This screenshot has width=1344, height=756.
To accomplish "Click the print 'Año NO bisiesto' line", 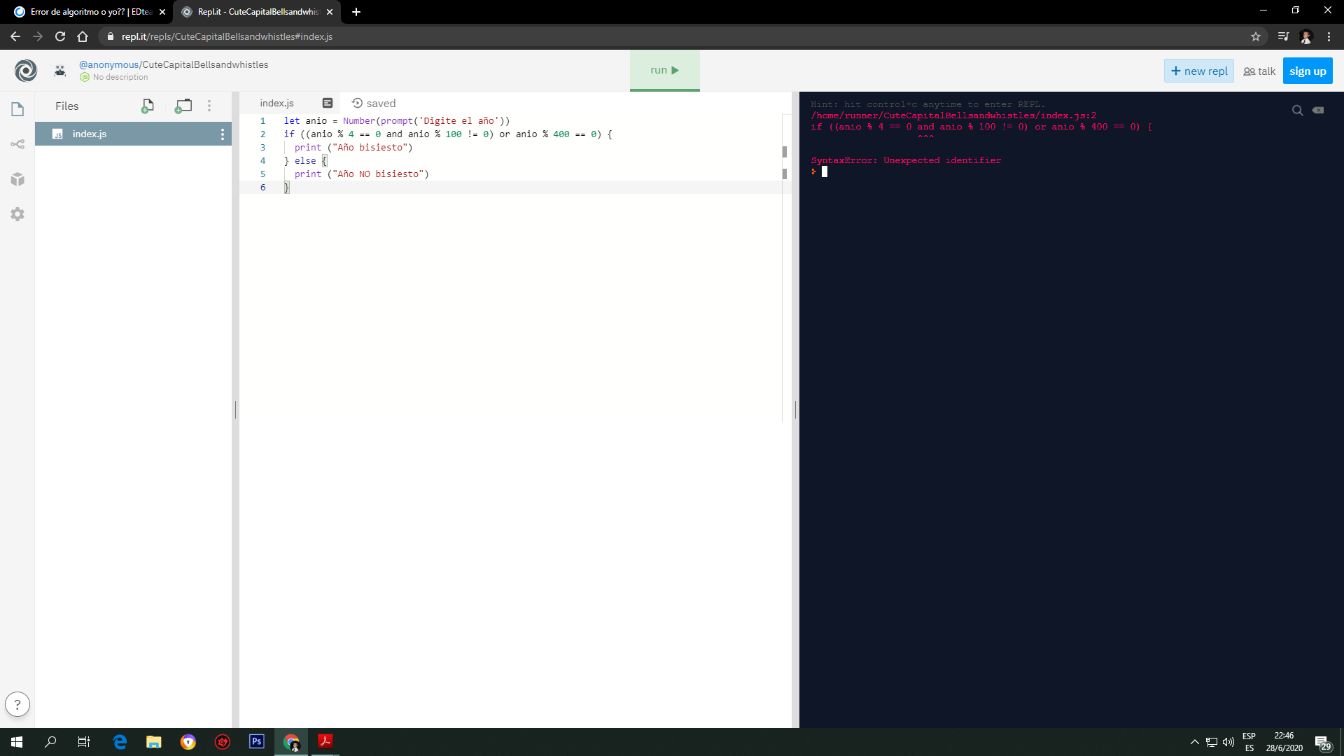I will point(361,174).
